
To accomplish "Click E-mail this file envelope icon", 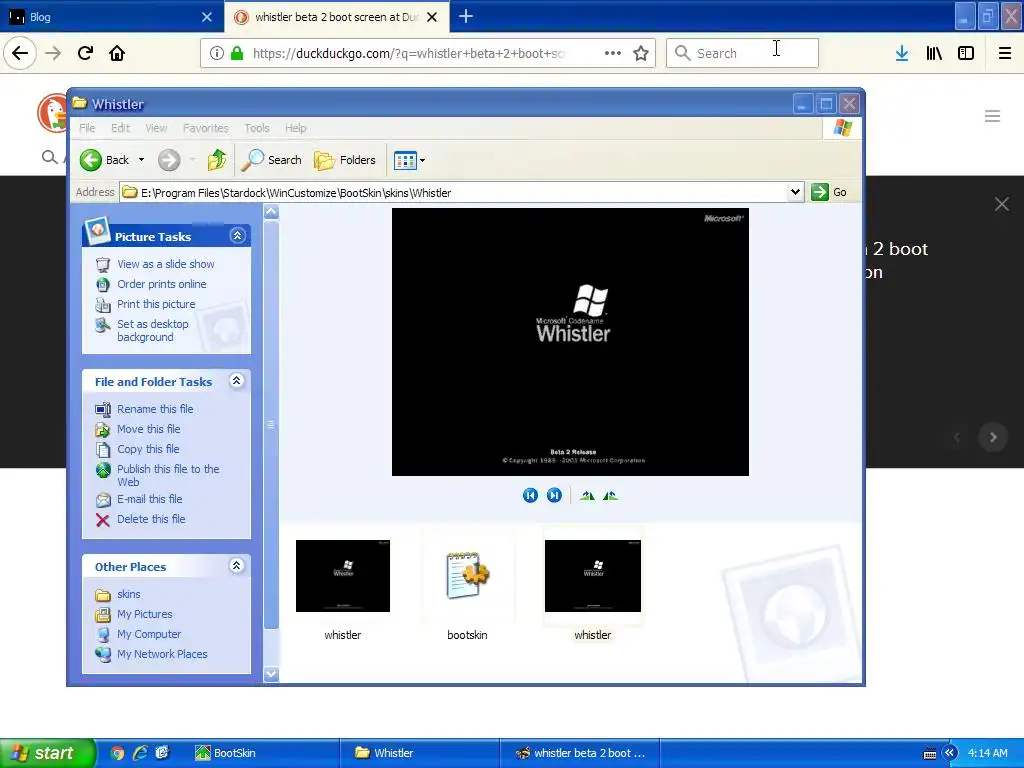I will tap(103, 500).
